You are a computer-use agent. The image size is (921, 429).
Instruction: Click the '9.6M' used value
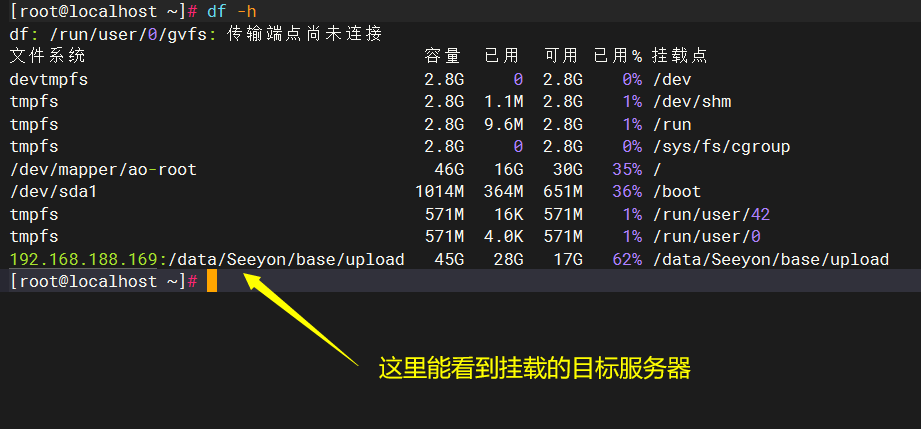(x=504, y=125)
